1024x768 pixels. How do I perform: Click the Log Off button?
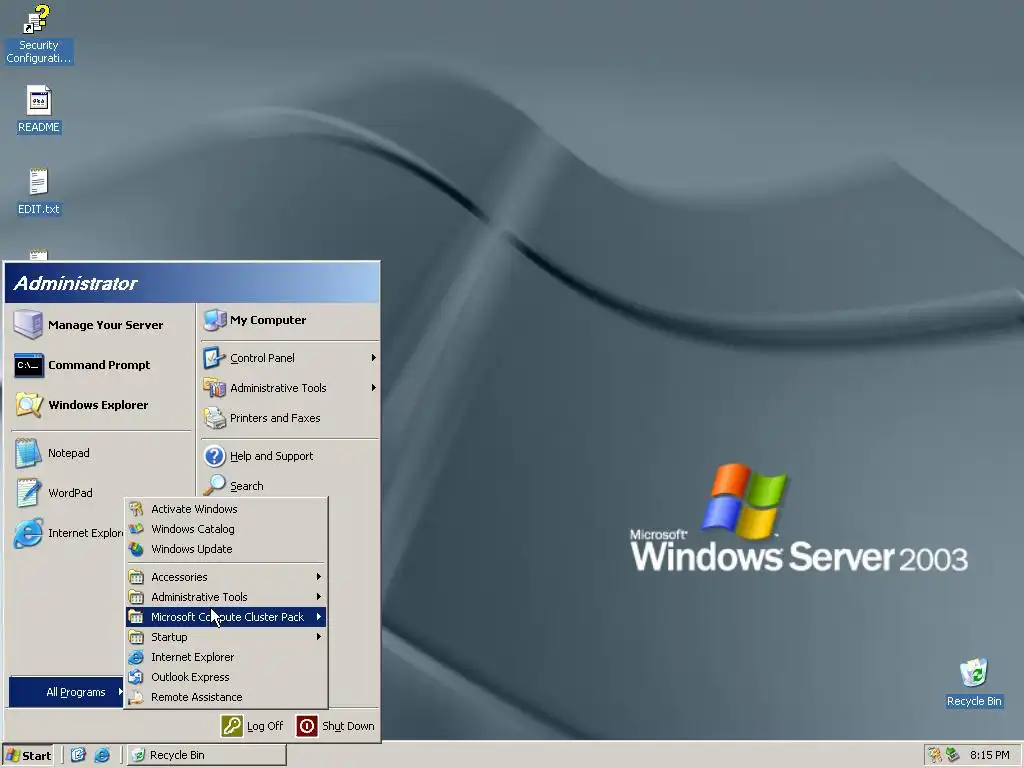(253, 726)
